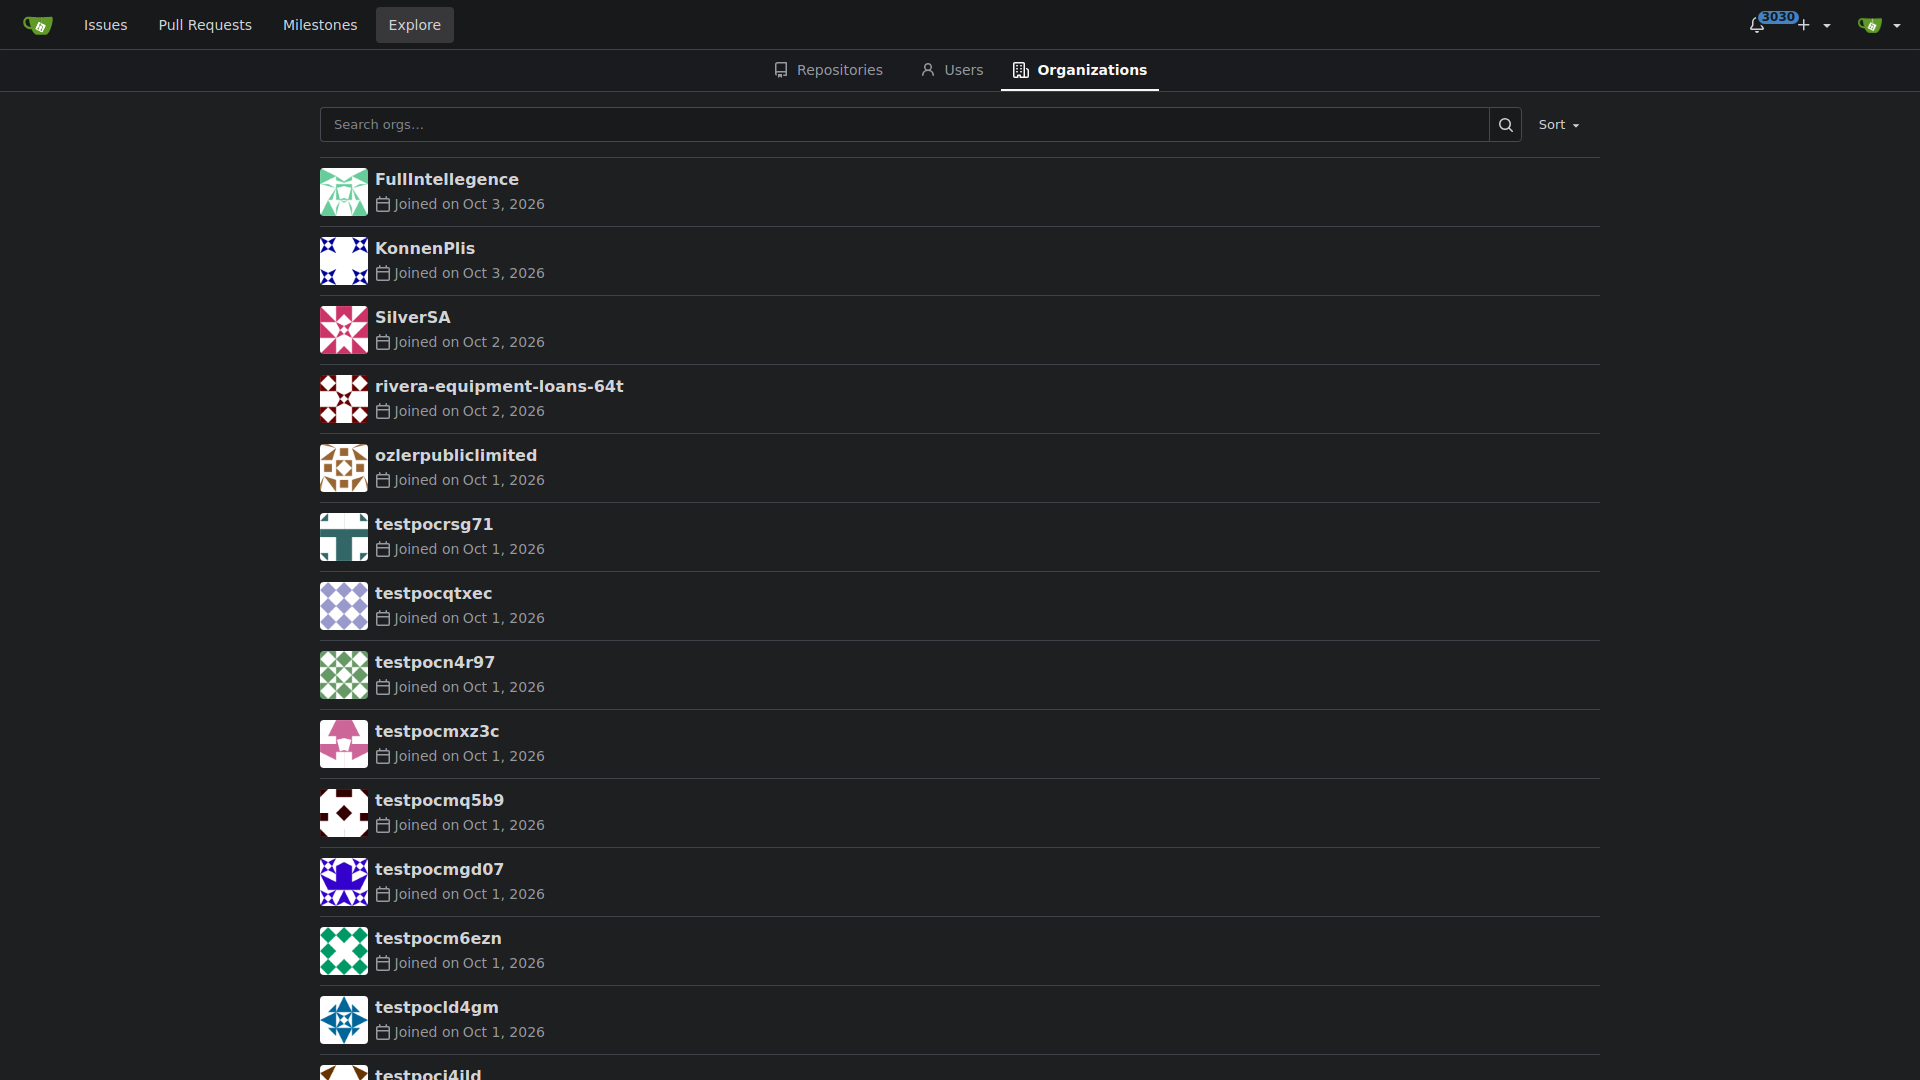Expand the plus create-new dropdown

pos(1815,25)
